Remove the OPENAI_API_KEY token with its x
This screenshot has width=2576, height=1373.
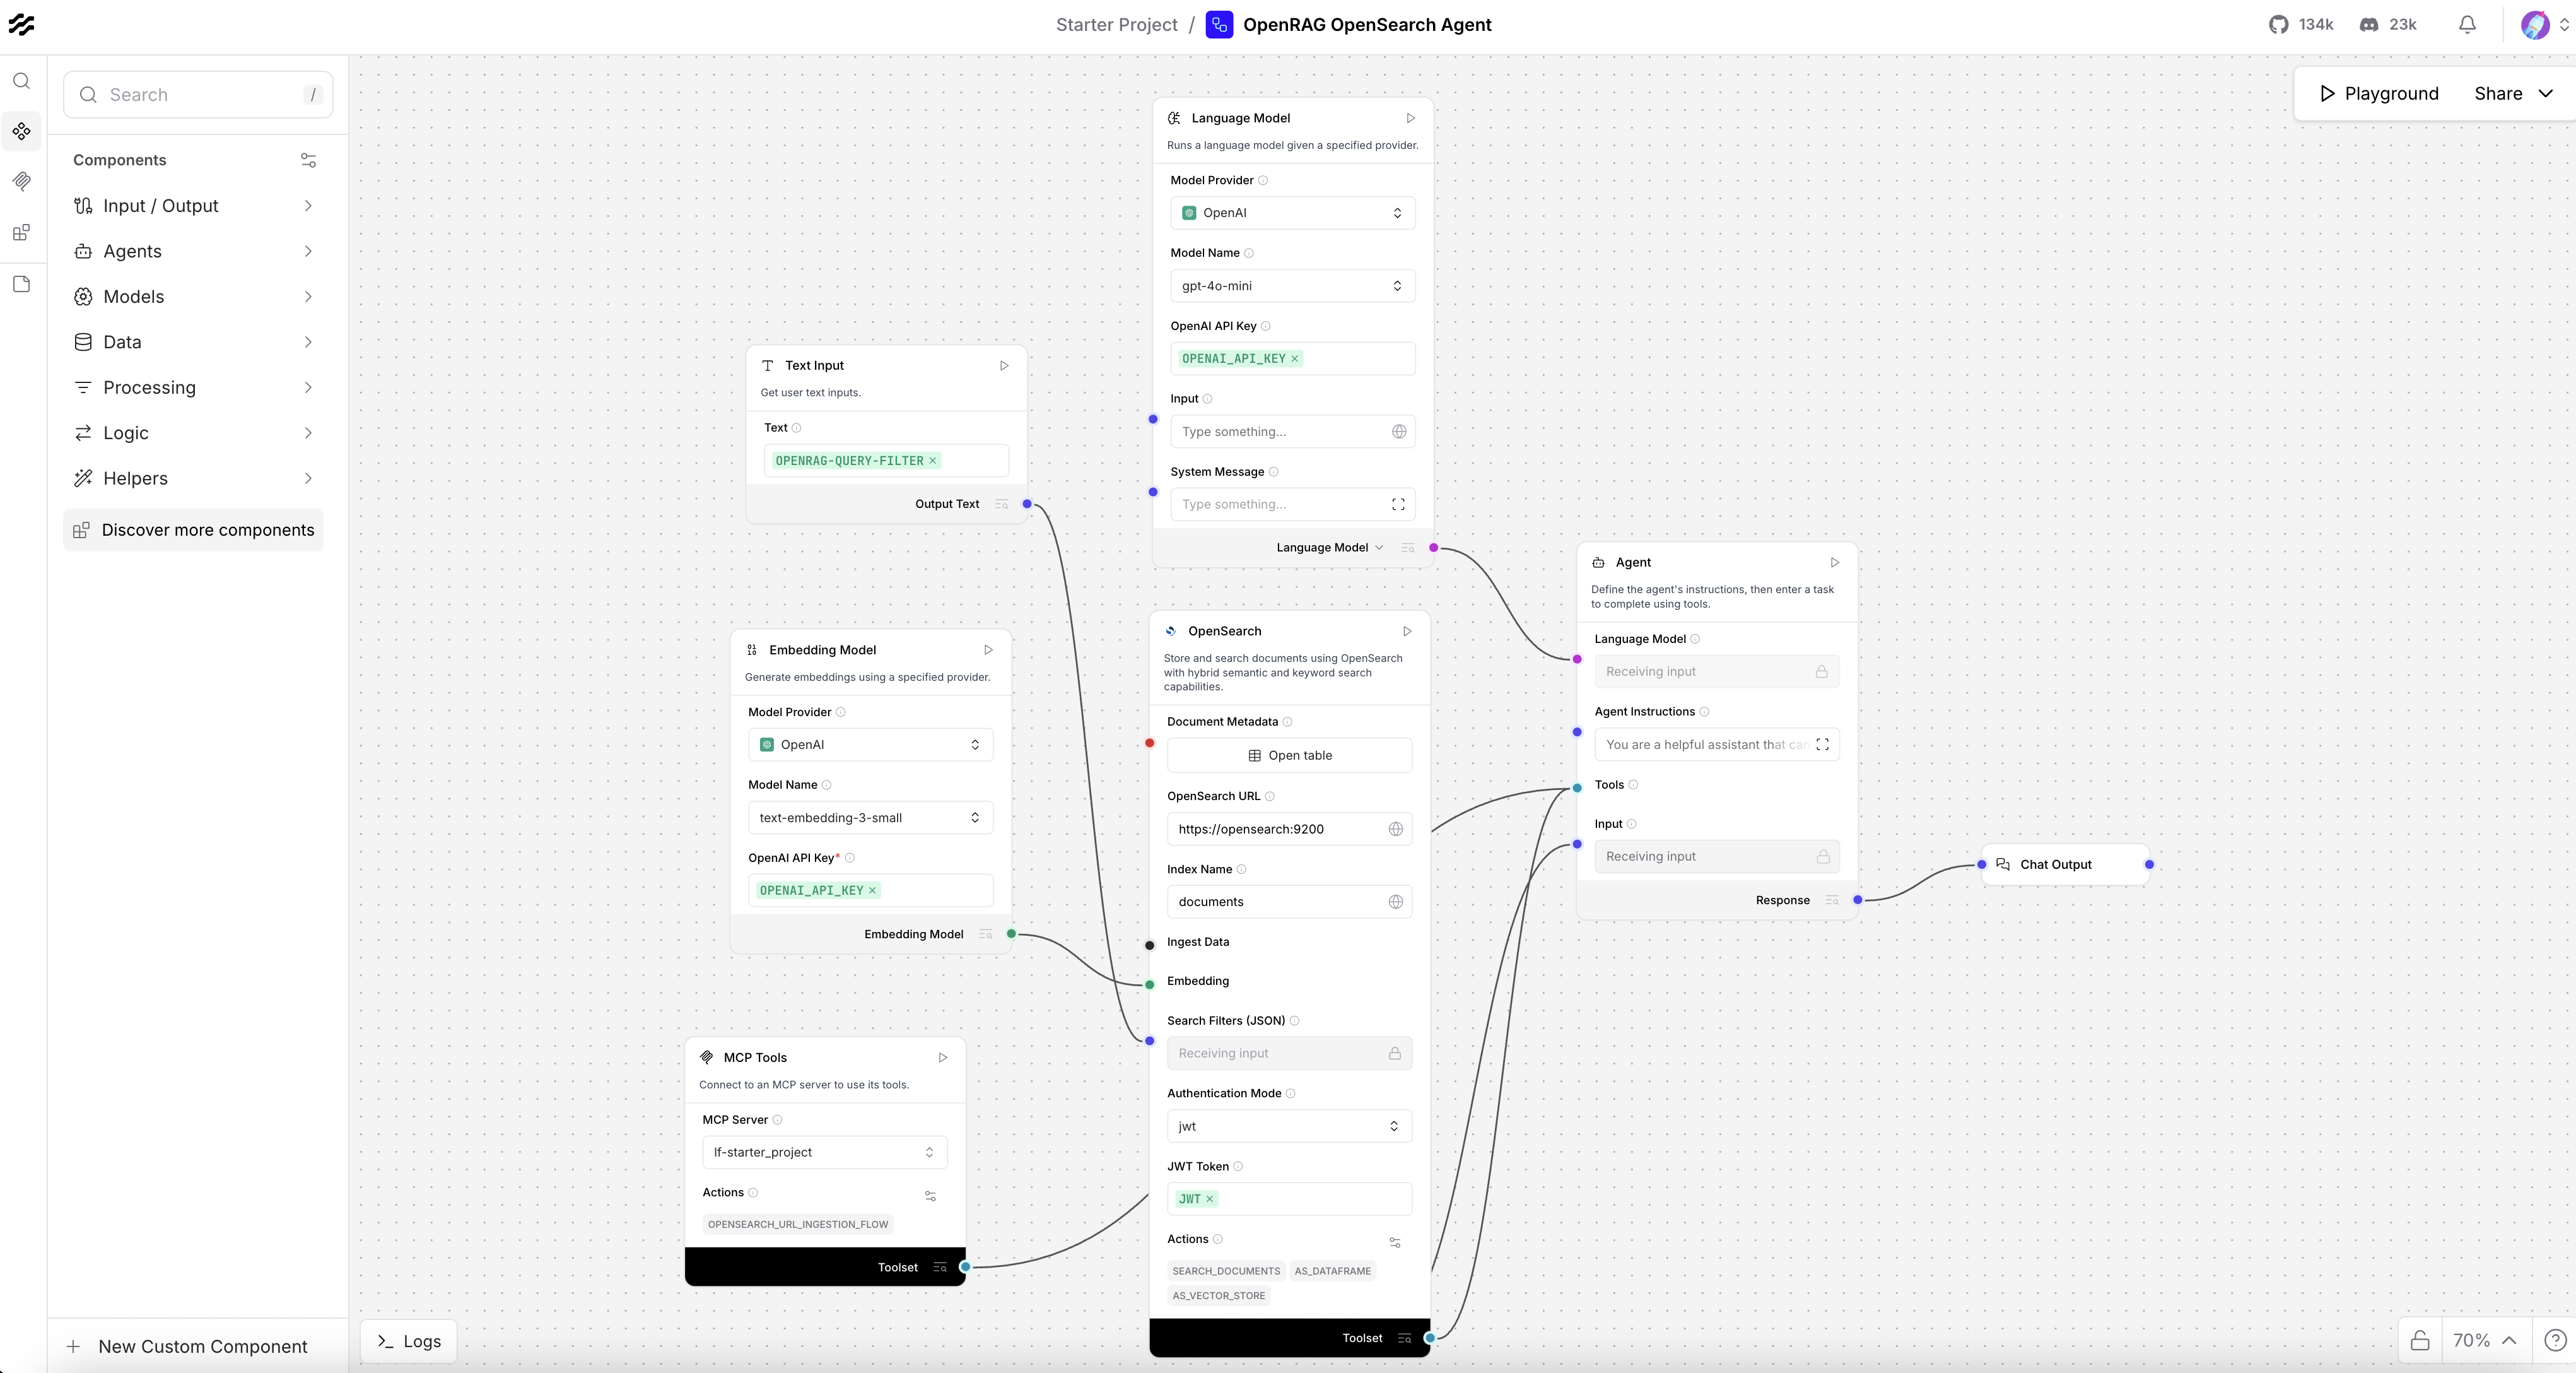[1295, 359]
